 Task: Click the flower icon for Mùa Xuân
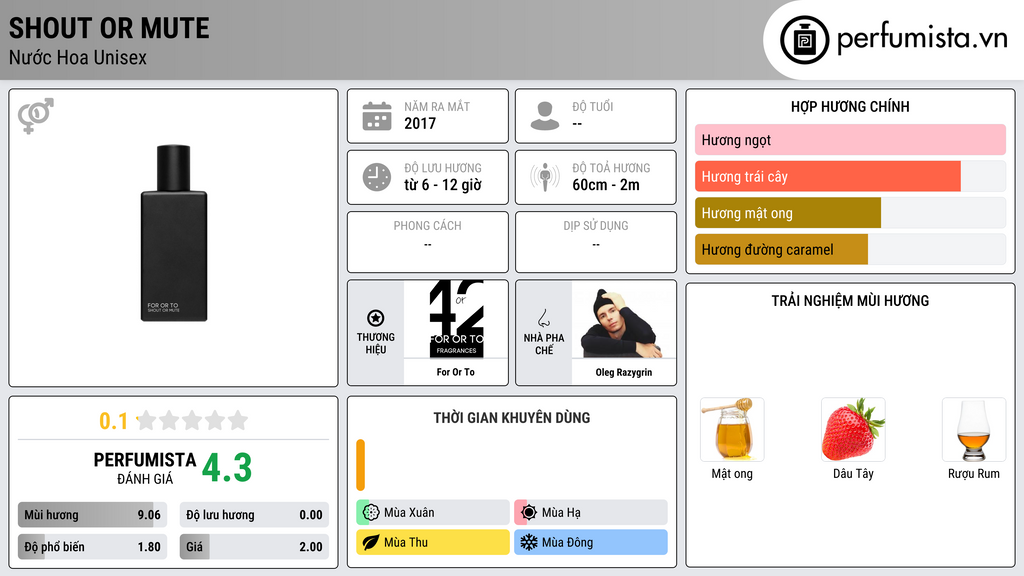(371, 513)
